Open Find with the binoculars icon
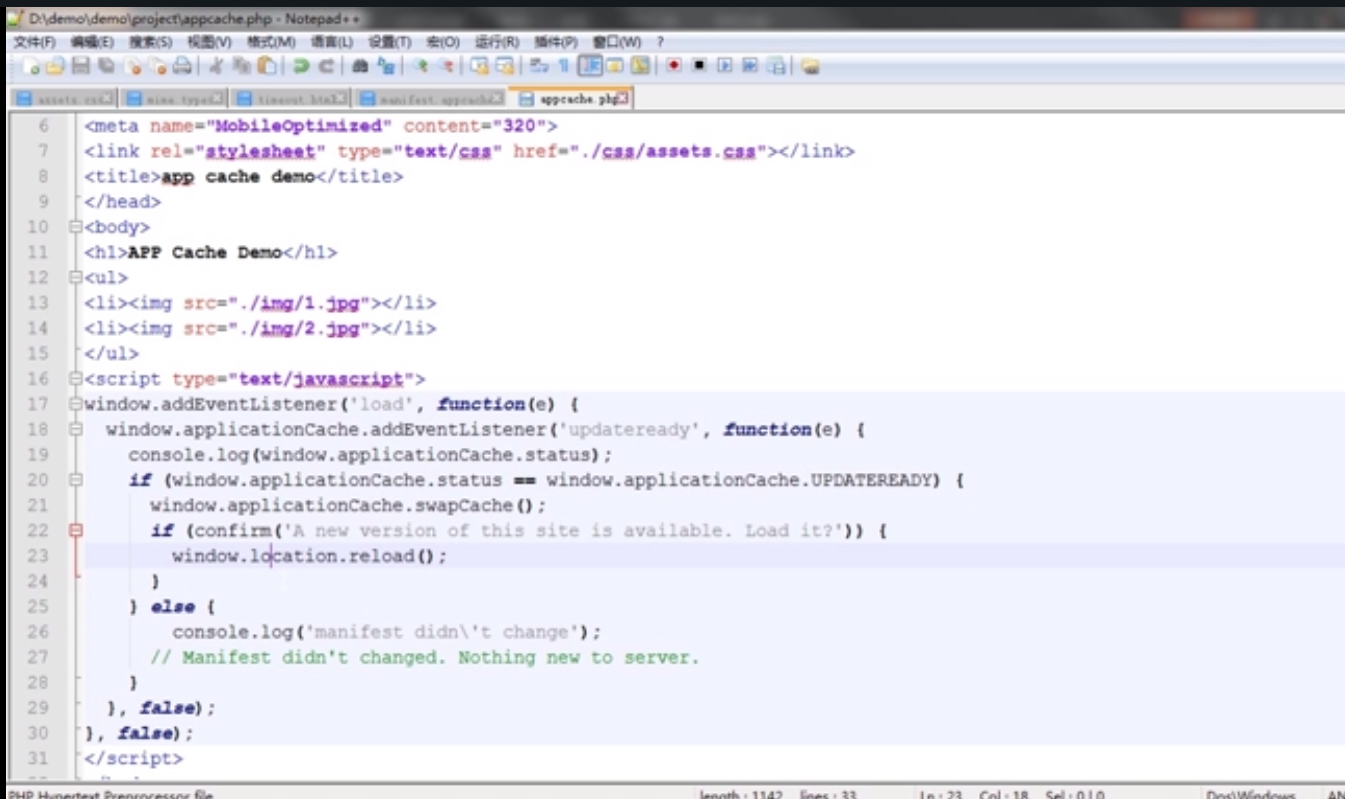This screenshot has width=1345, height=799. point(360,66)
